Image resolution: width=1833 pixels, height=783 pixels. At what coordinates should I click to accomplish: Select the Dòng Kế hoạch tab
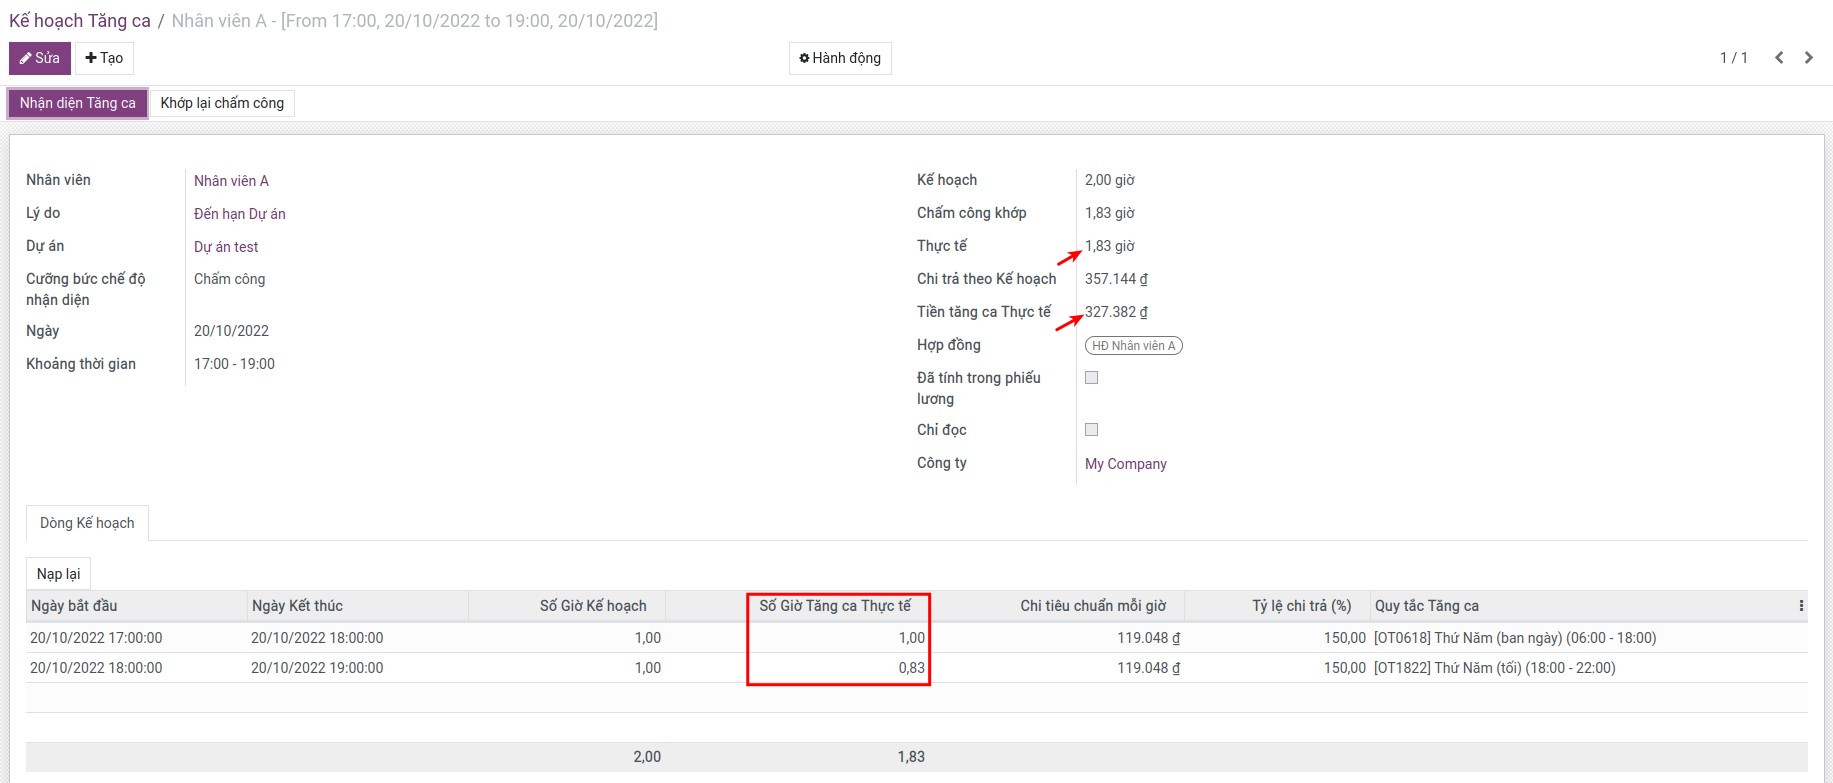87,523
